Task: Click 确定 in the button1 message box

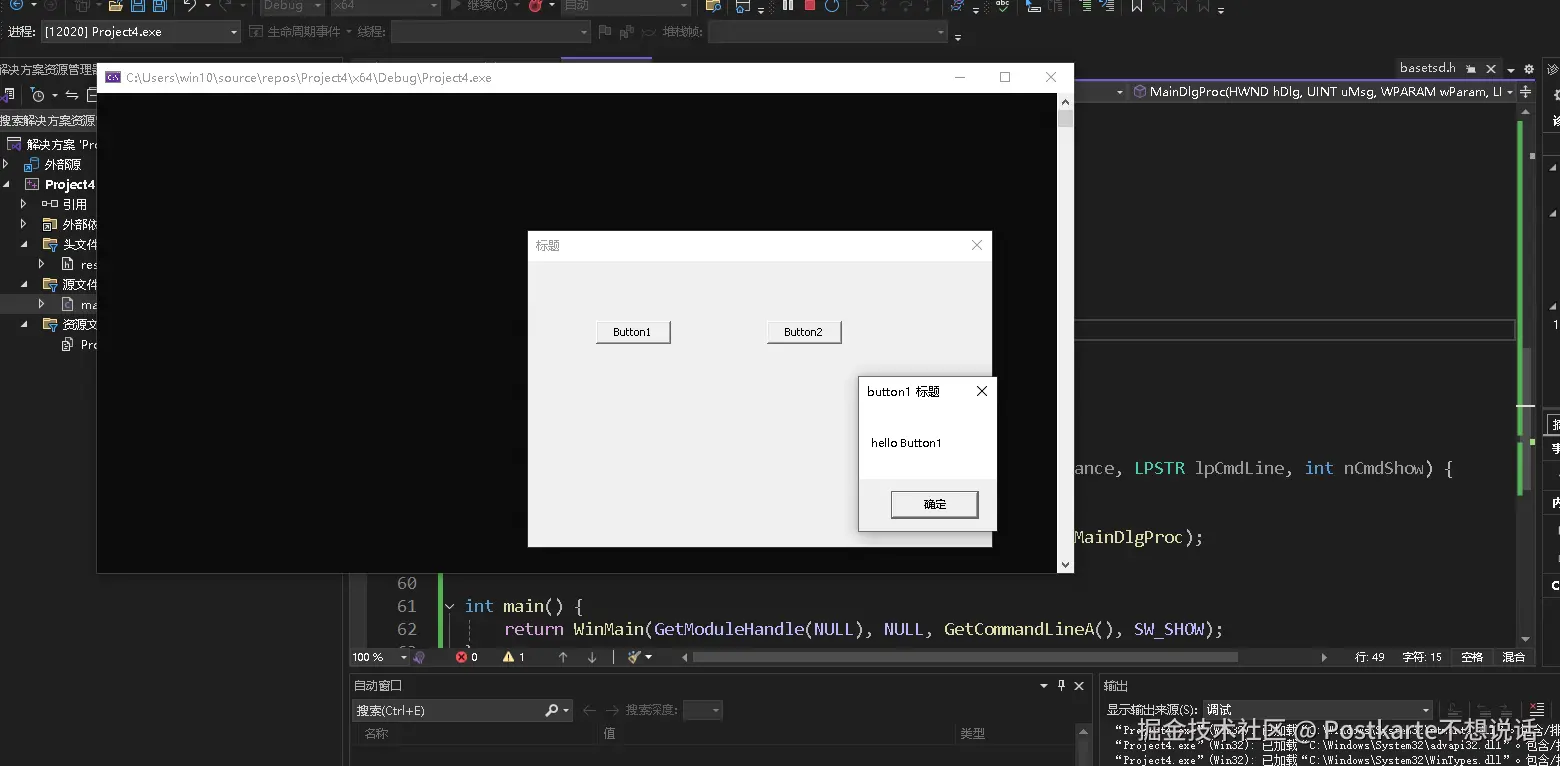Action: pyautogui.click(x=934, y=504)
